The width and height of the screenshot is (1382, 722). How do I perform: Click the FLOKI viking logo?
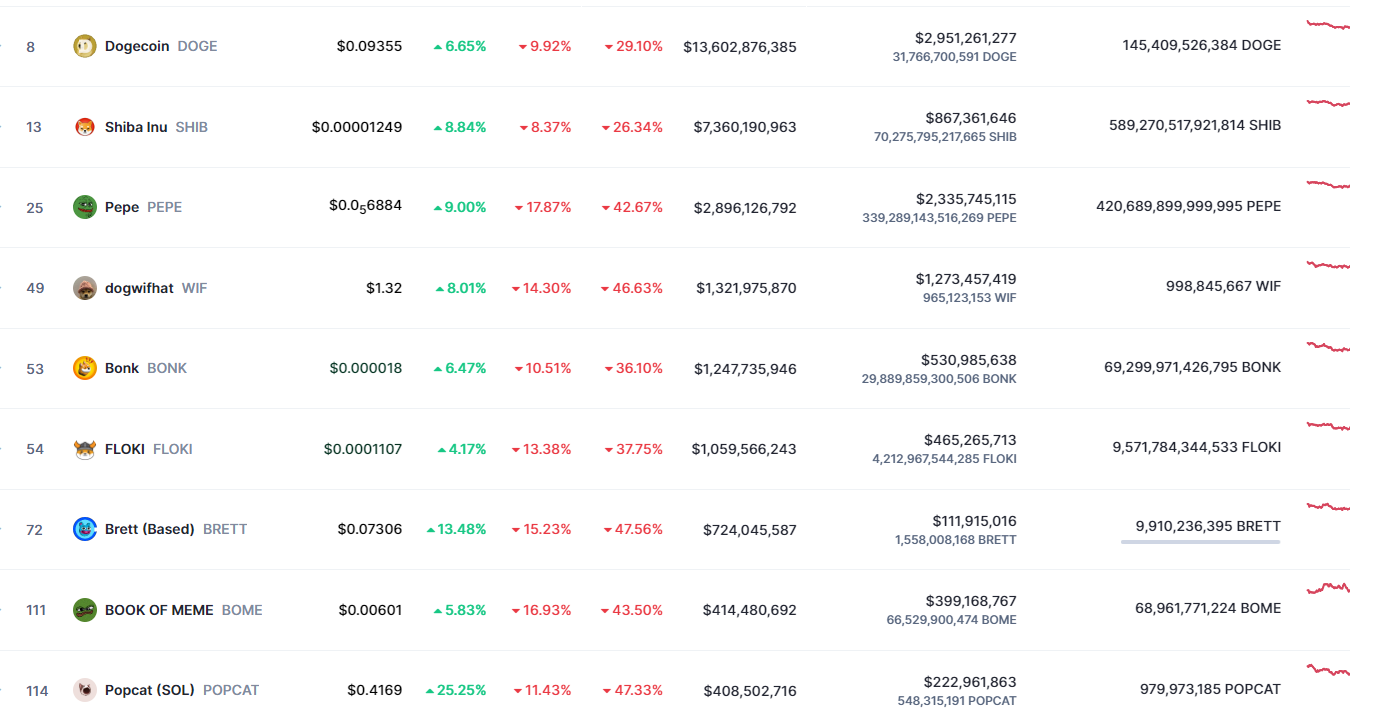(85, 449)
